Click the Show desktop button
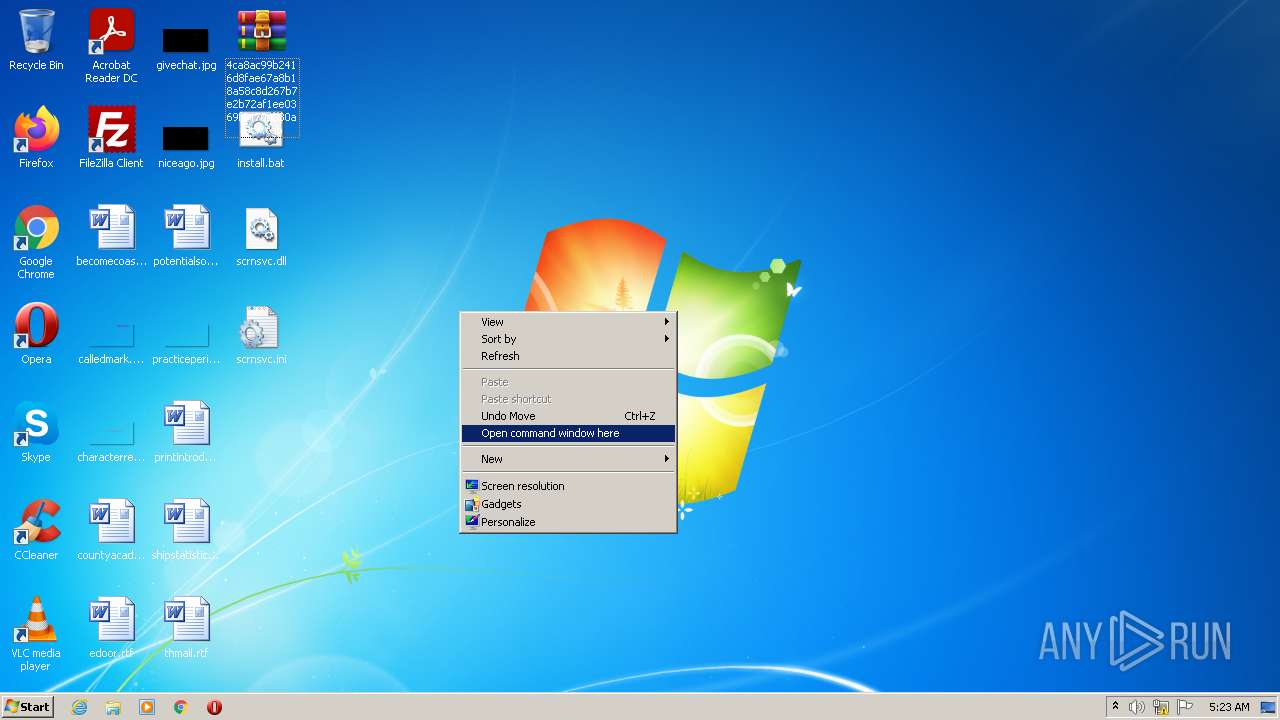 [1269, 707]
